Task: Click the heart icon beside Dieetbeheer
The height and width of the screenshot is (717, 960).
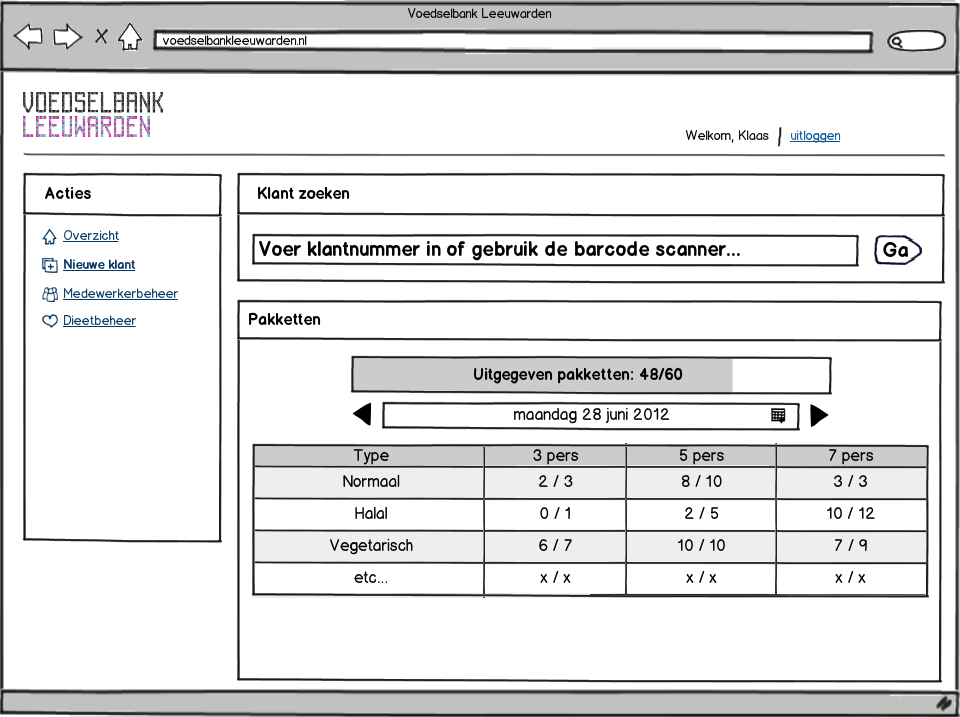Action: pos(50,321)
